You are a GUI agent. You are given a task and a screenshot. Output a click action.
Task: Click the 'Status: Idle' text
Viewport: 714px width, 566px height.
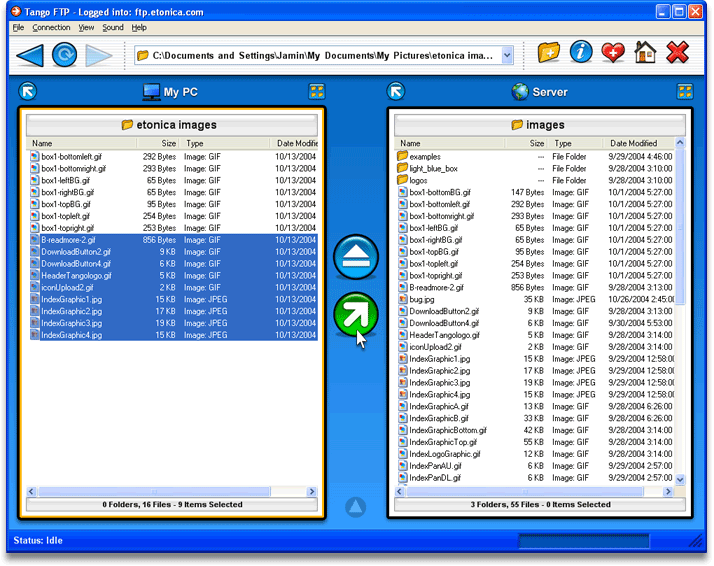coord(38,541)
